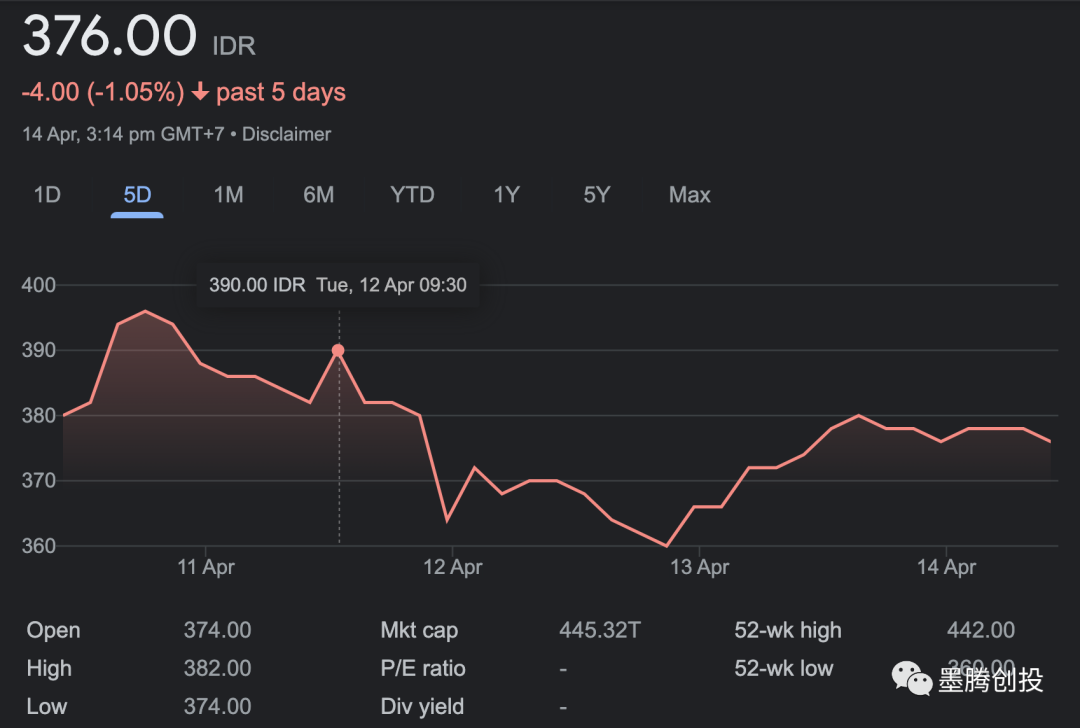The image size is (1080, 728).
Task: Click the 11 Apr date axis label
Action: pos(206,567)
